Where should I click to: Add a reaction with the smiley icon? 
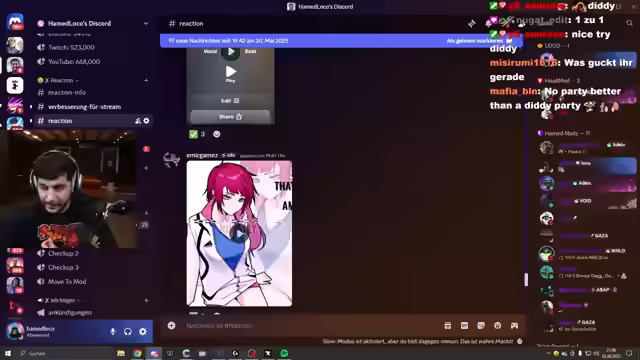point(216,134)
